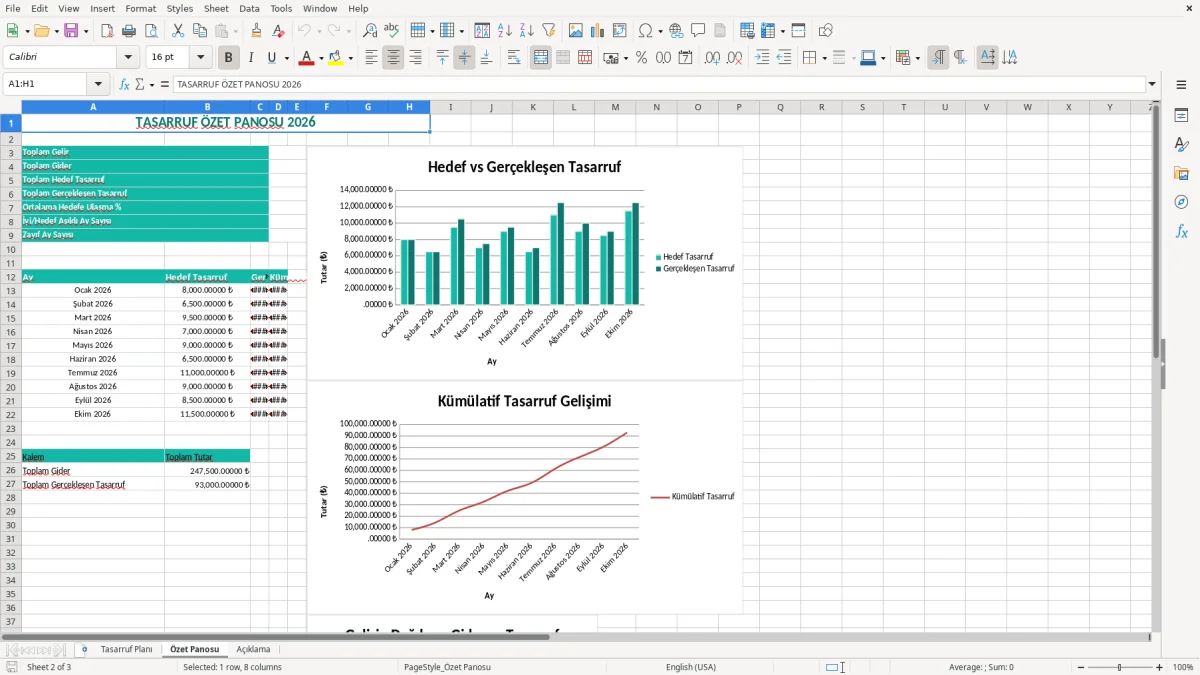Click the formula input line
This screenshot has height=675, width=1200.
(658, 84)
